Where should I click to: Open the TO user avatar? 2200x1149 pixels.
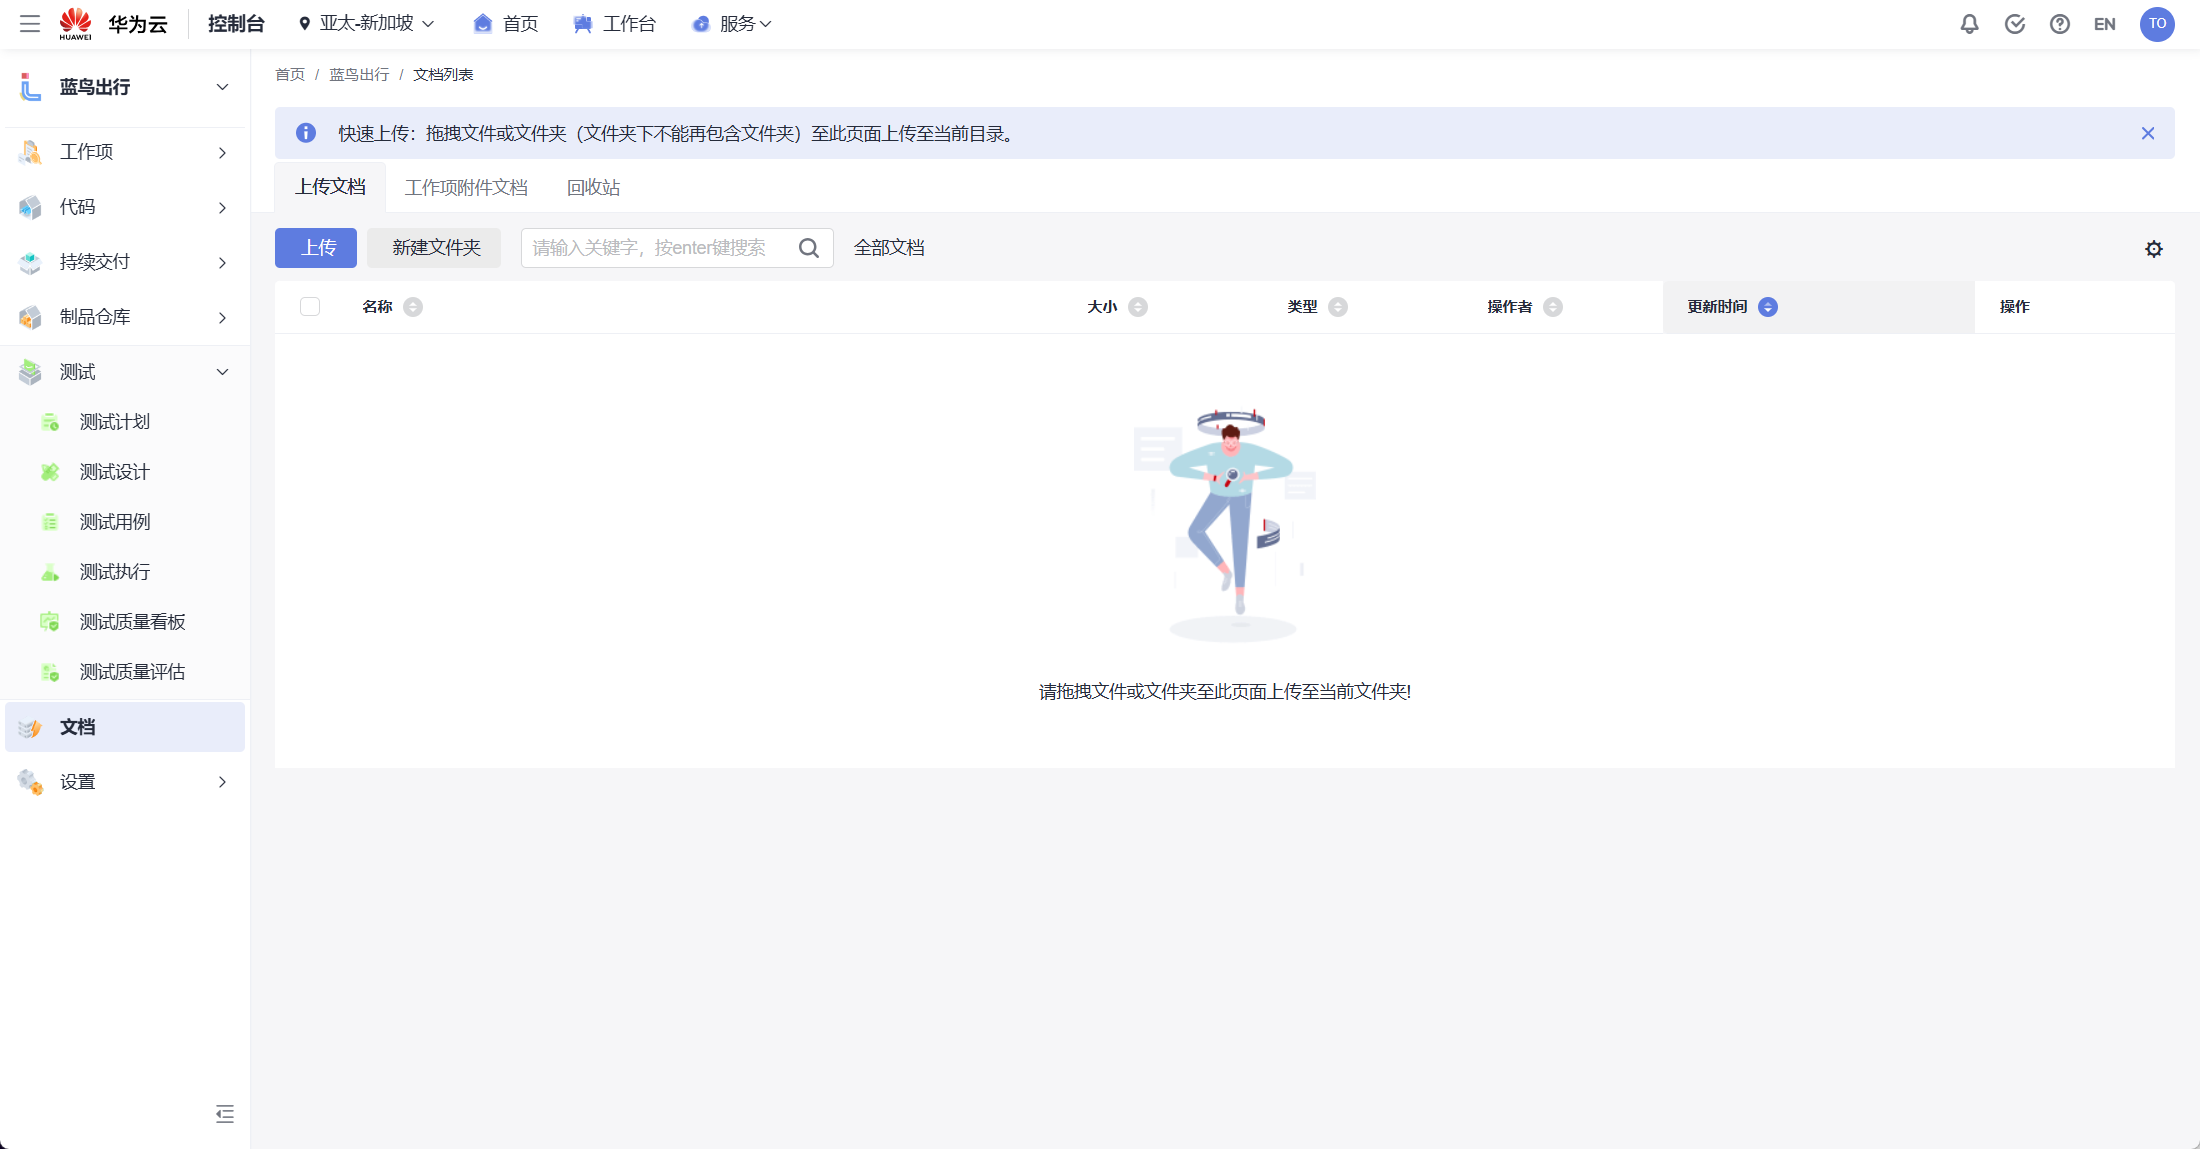pos(2157,23)
